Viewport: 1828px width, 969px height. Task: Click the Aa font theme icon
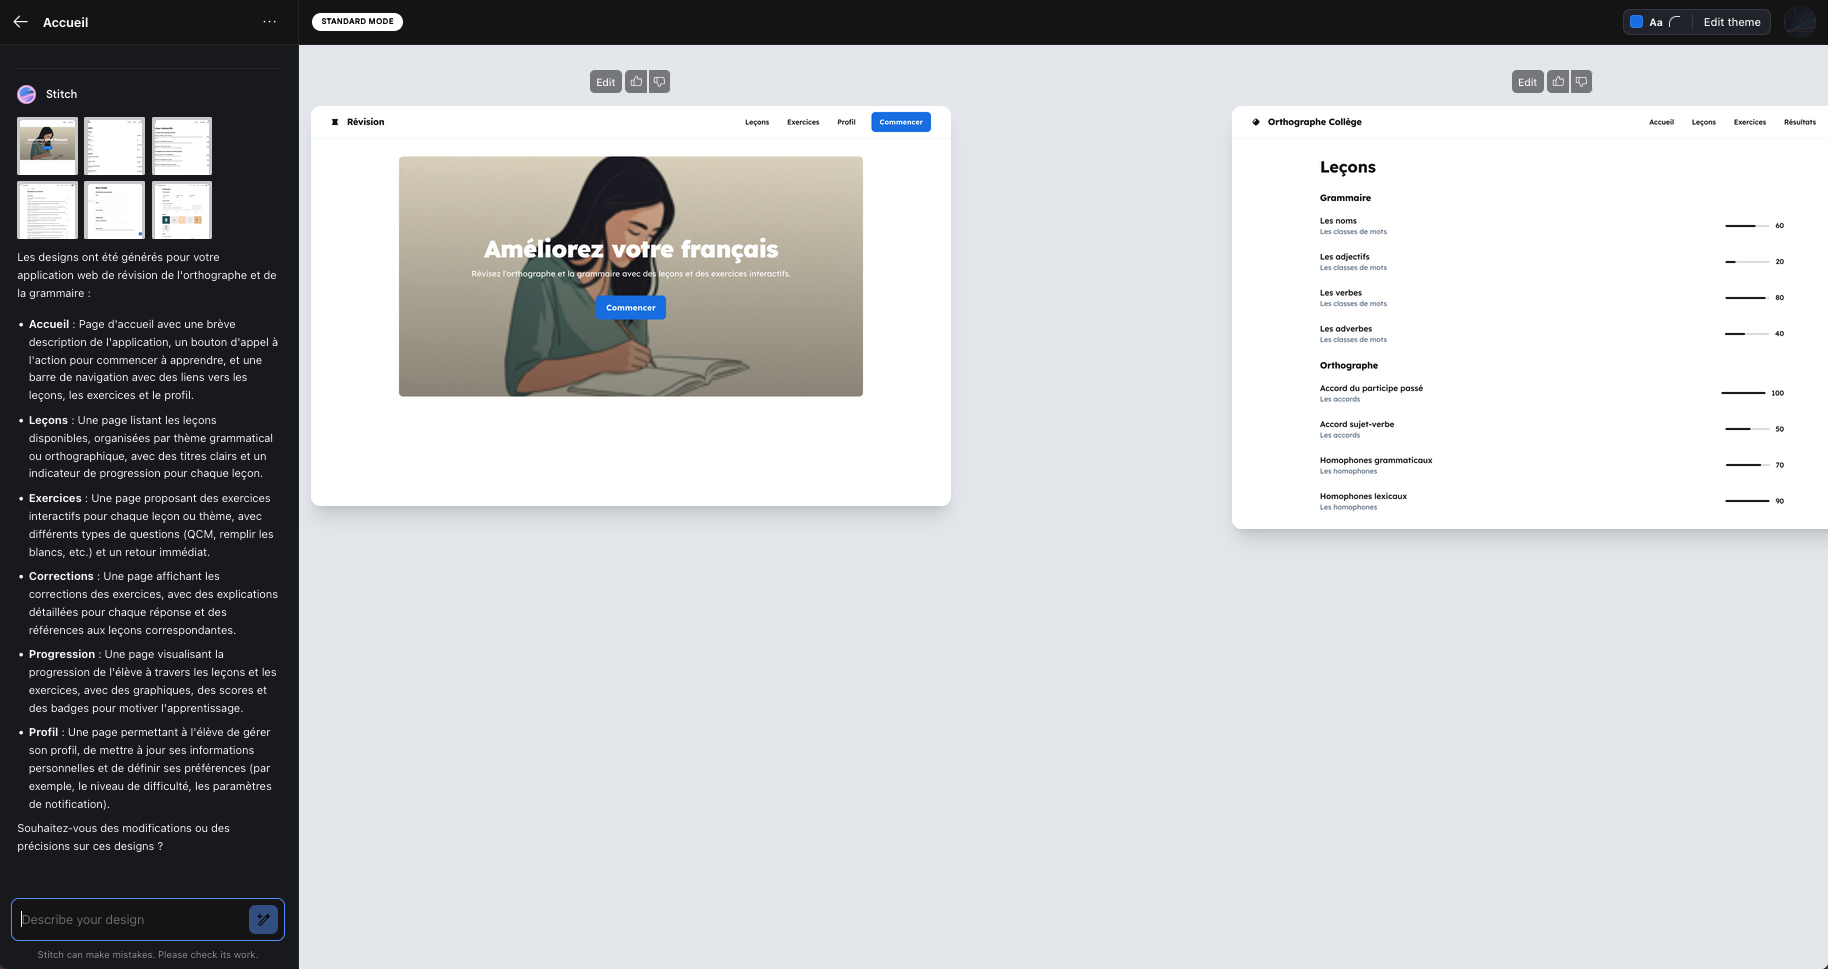(1656, 22)
